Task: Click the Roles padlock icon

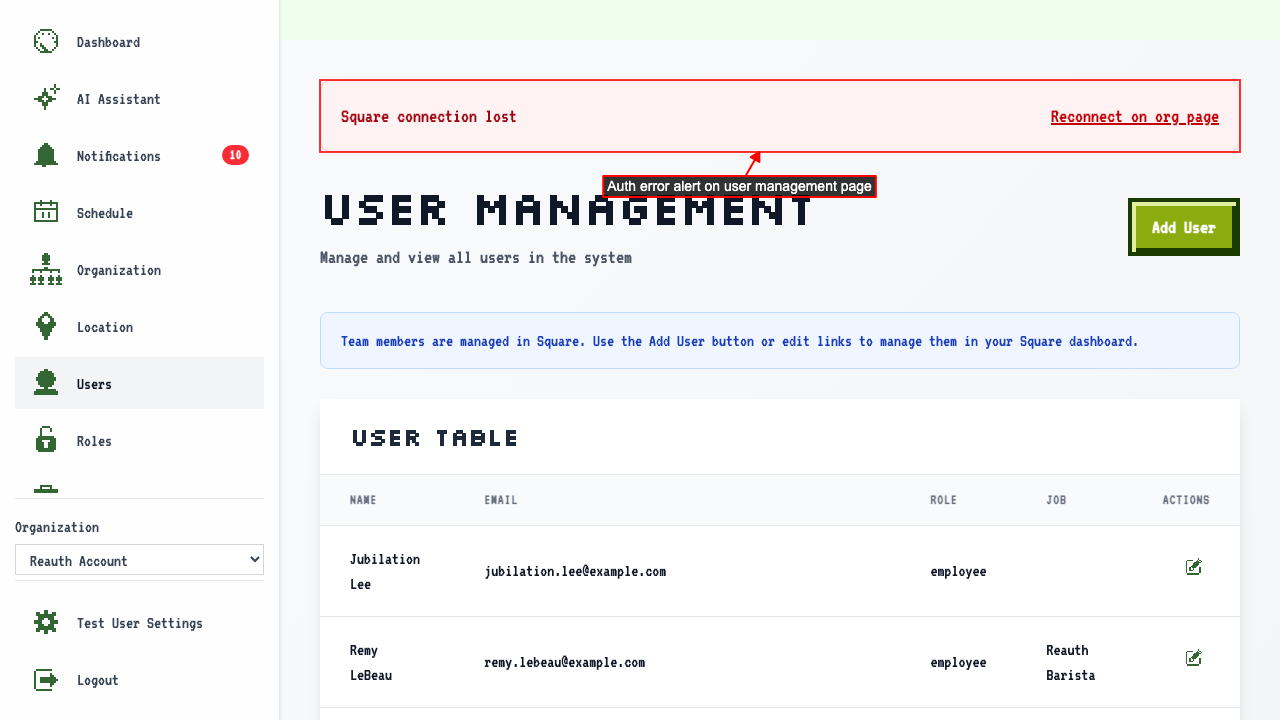Action: pos(46,441)
